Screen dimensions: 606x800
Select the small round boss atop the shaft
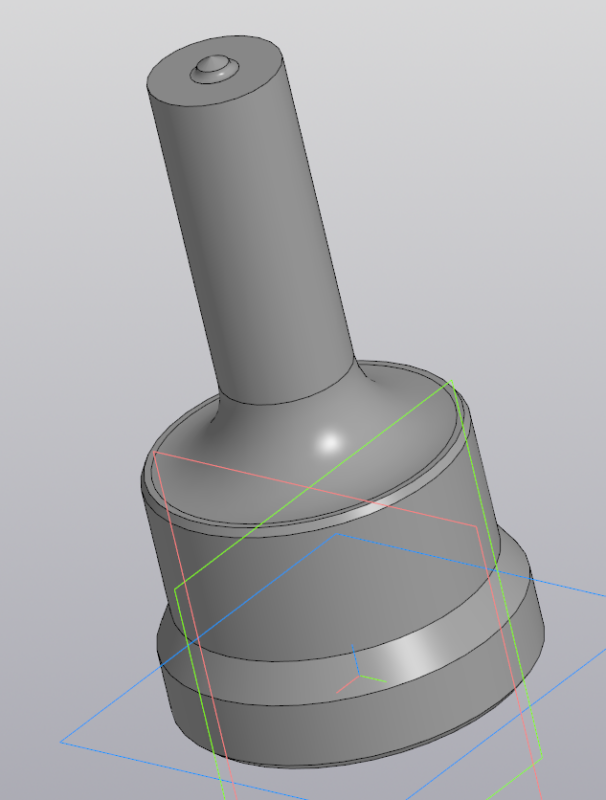[214, 66]
